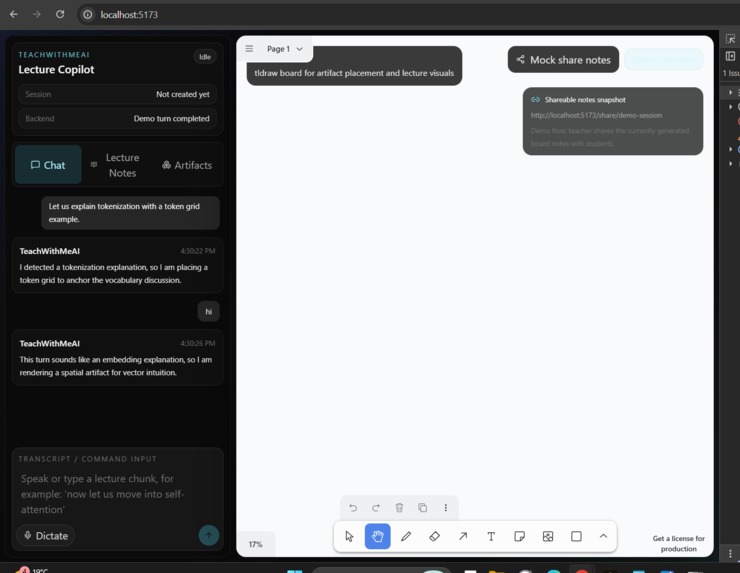
Task: Click the 4:30:26 PM TeachWithMeAI reply
Action: coord(117,358)
